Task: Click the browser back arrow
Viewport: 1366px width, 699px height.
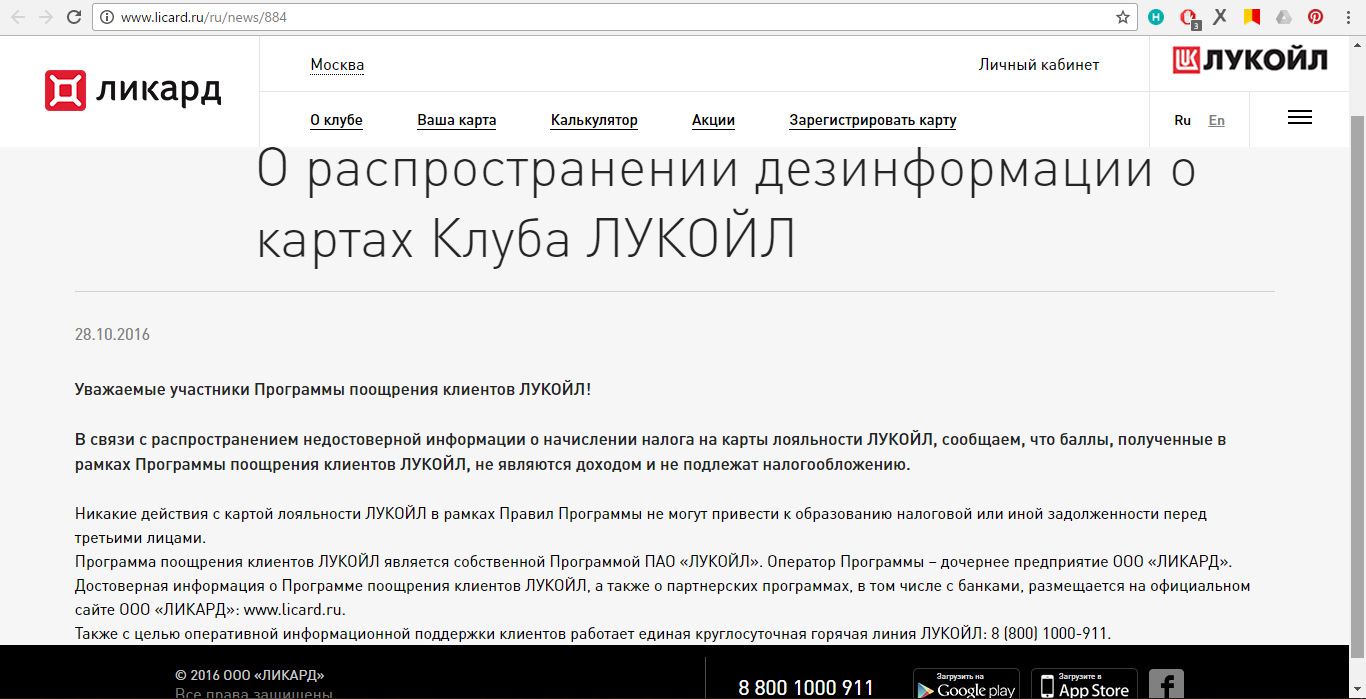Action: [18, 17]
